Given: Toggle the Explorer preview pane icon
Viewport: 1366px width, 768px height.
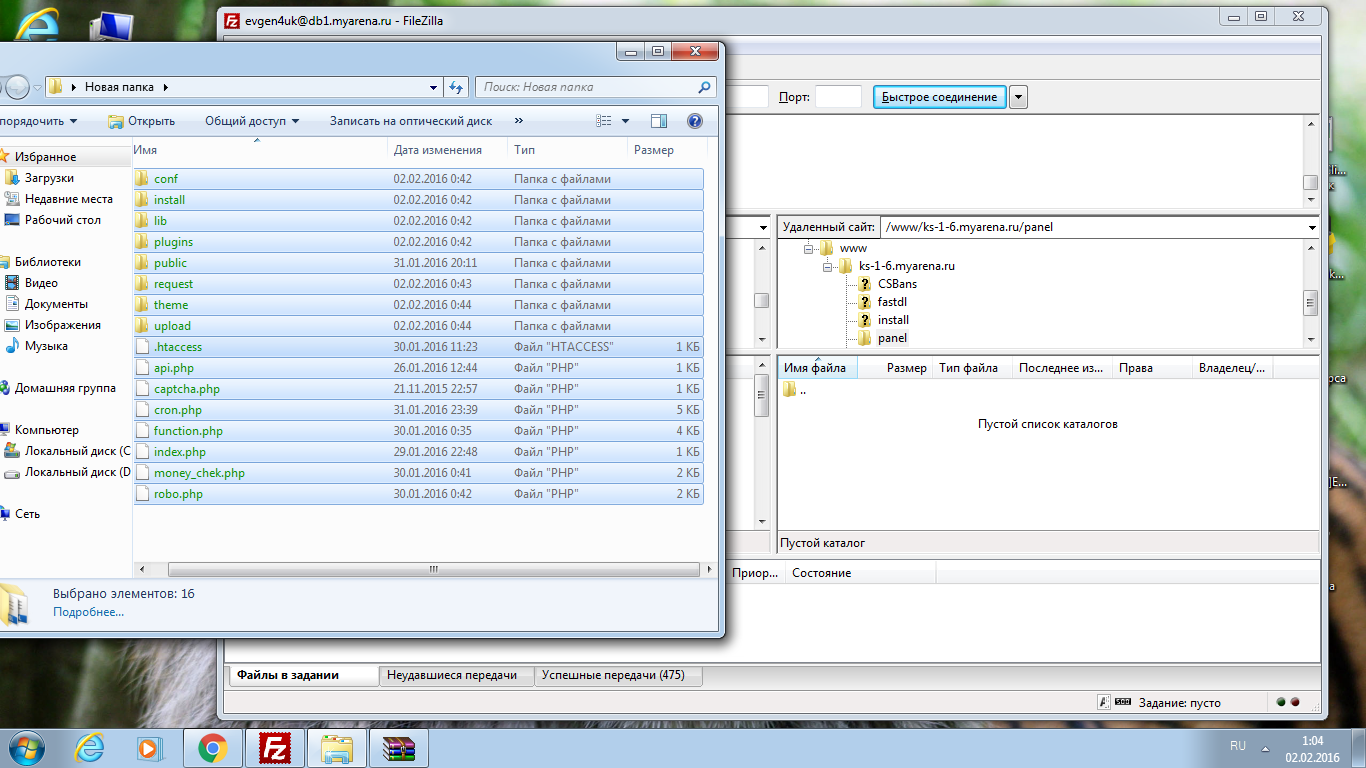Looking at the screenshot, I should point(658,121).
